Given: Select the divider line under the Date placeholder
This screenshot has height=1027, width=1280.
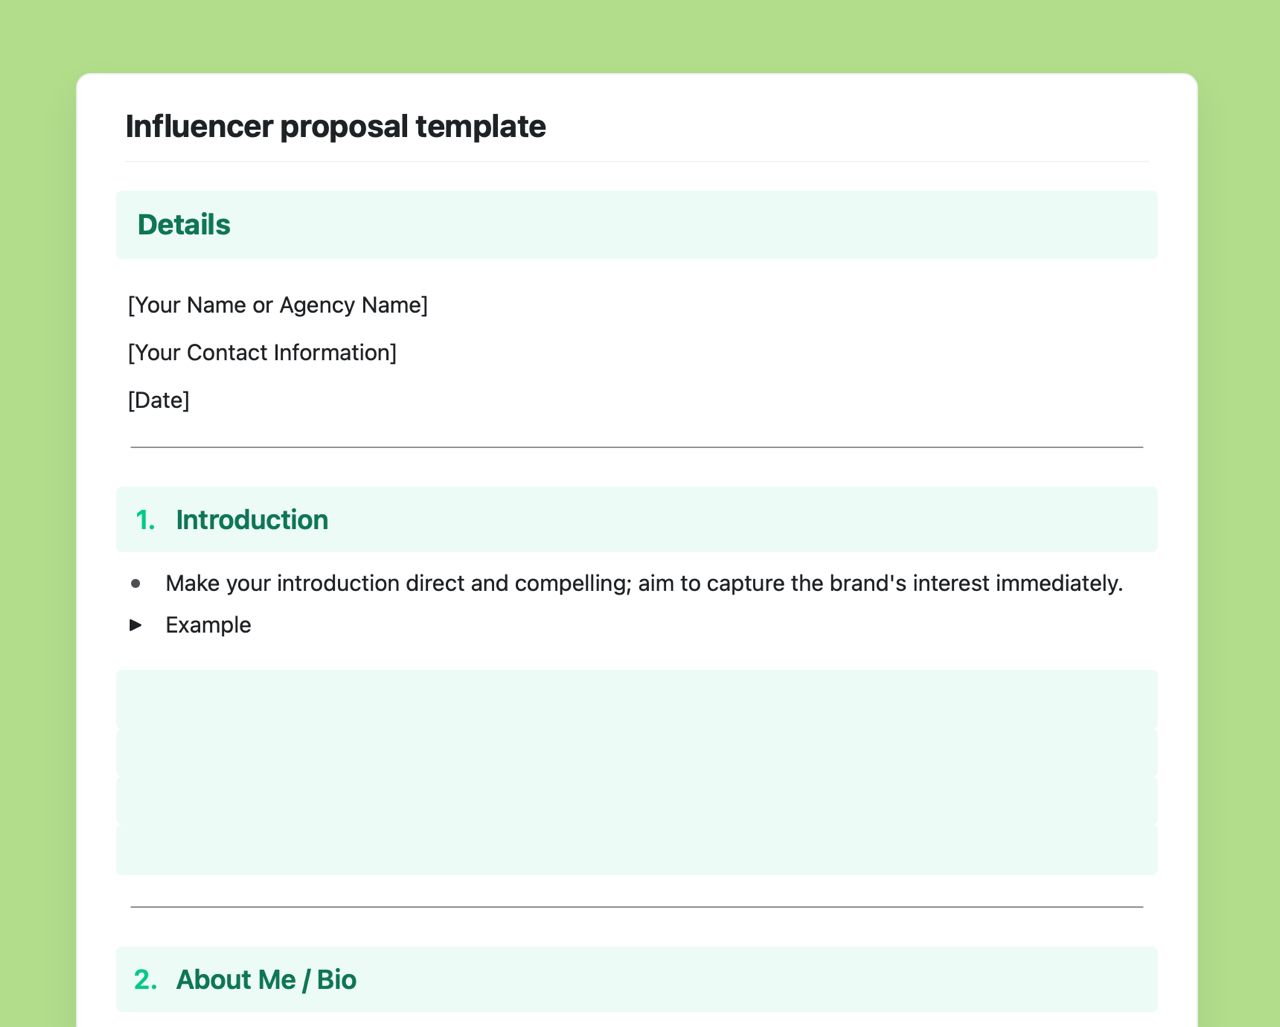Looking at the screenshot, I should tap(636, 444).
